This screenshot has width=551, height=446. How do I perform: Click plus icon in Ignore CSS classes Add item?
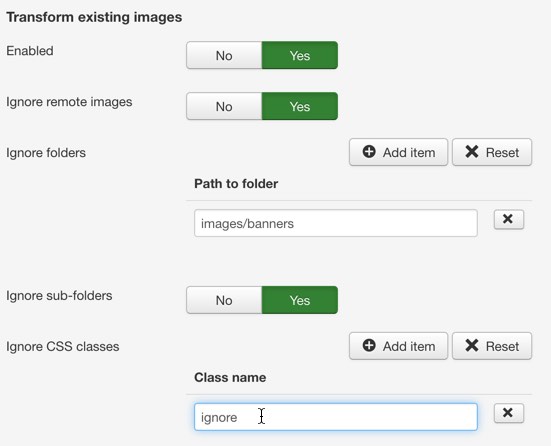click(369, 345)
